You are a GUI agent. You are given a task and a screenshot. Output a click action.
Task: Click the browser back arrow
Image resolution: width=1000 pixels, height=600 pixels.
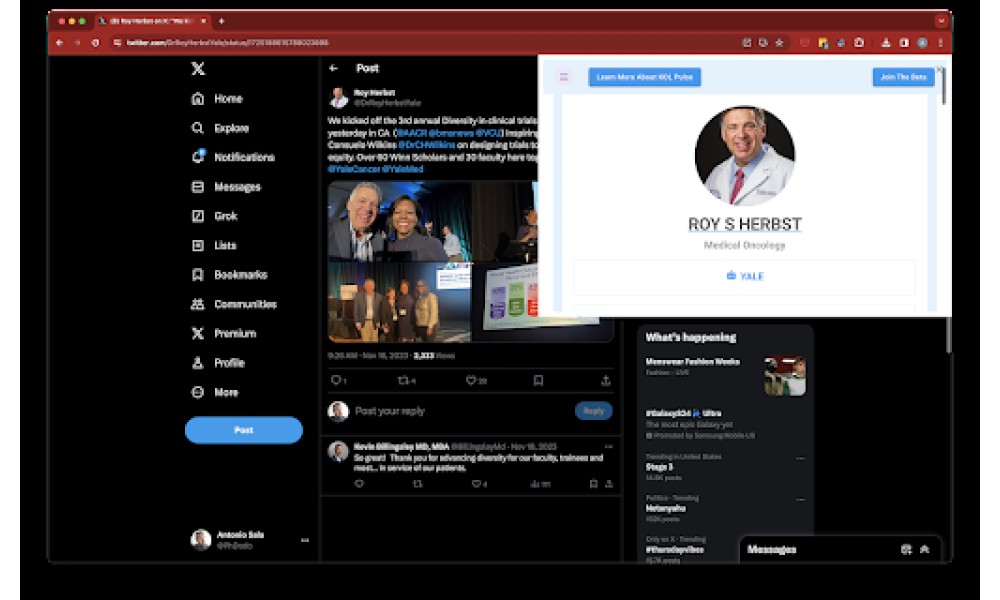pos(59,43)
